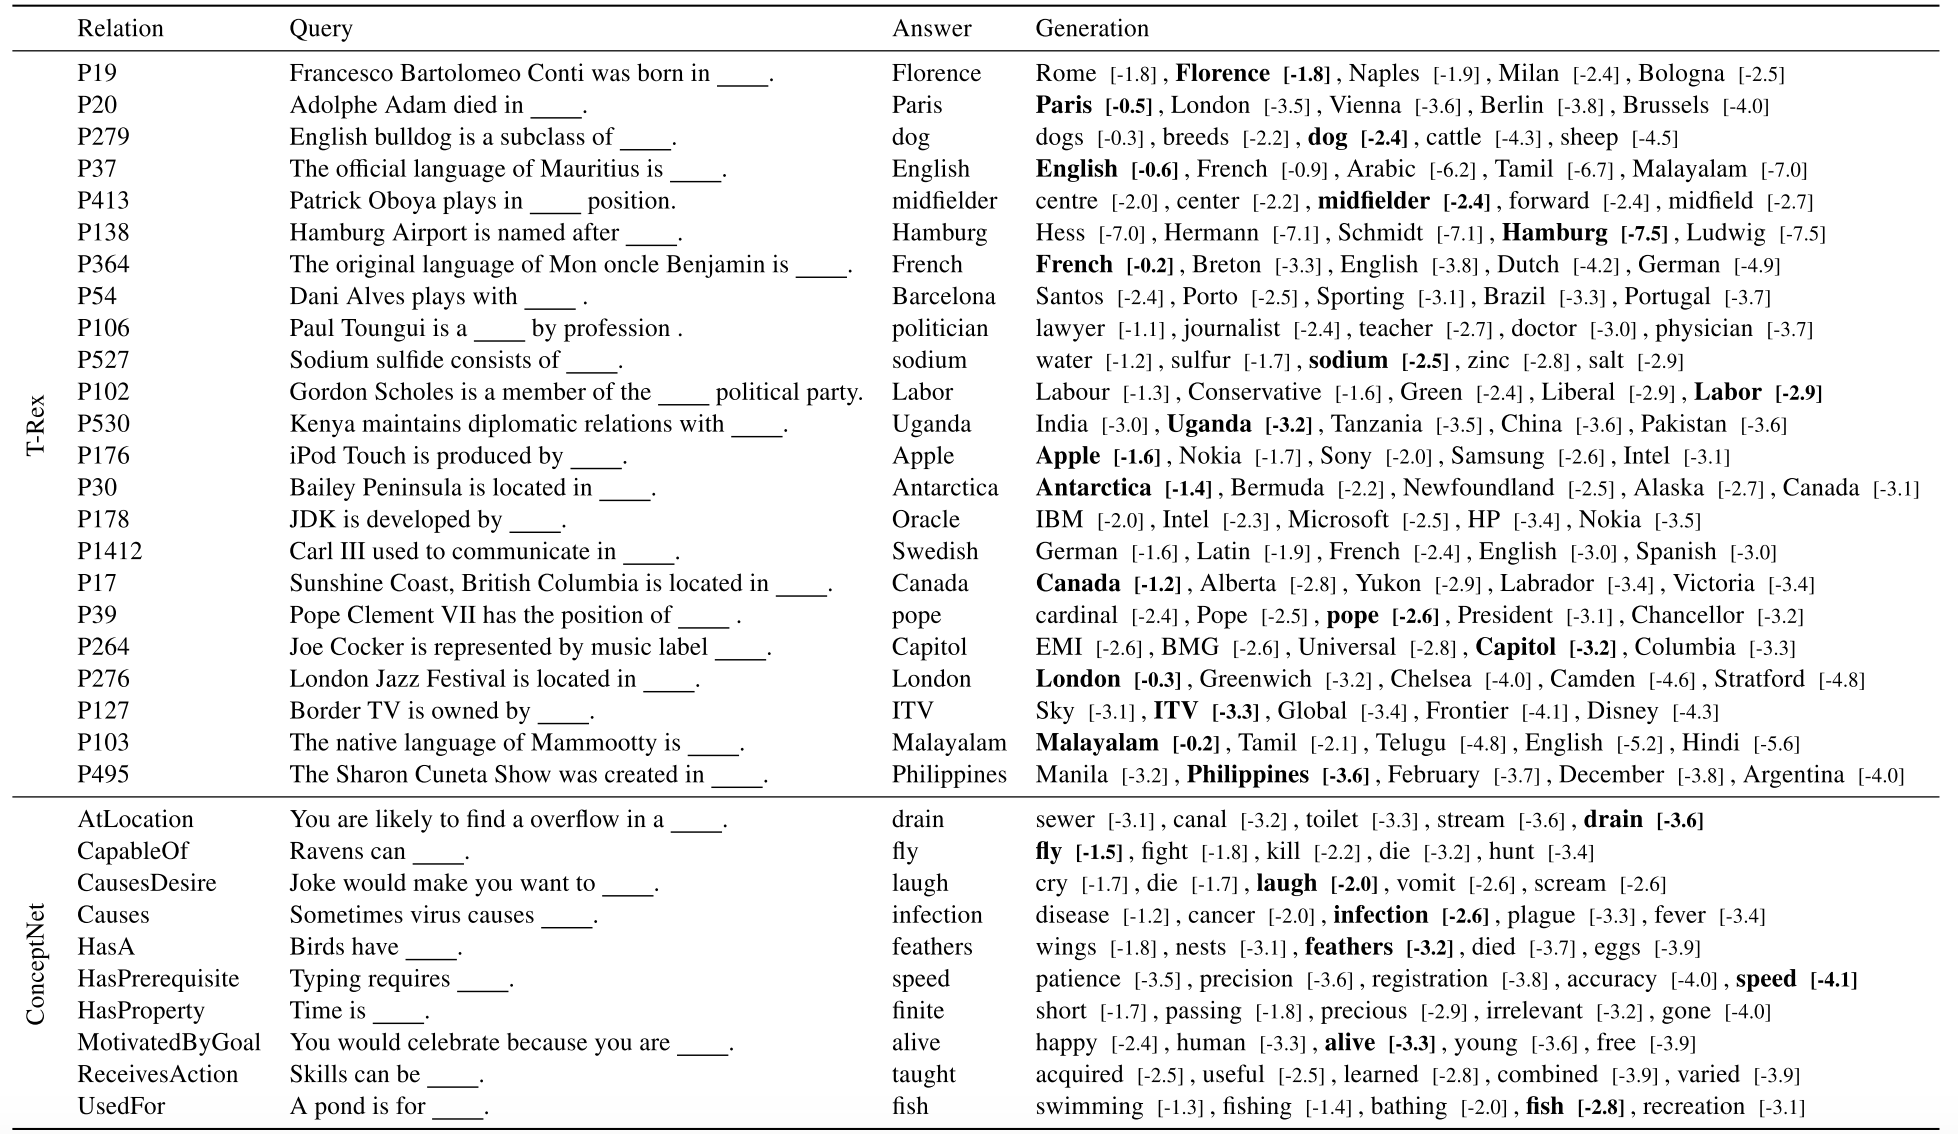The height and width of the screenshot is (1134, 1958).
Task: Click the 'Relation' column header
Action: [120, 28]
